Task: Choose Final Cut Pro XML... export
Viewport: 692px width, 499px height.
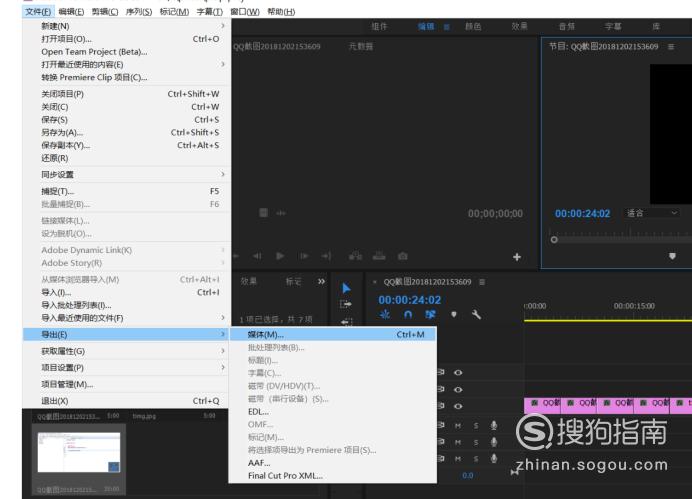Action: (x=333, y=476)
